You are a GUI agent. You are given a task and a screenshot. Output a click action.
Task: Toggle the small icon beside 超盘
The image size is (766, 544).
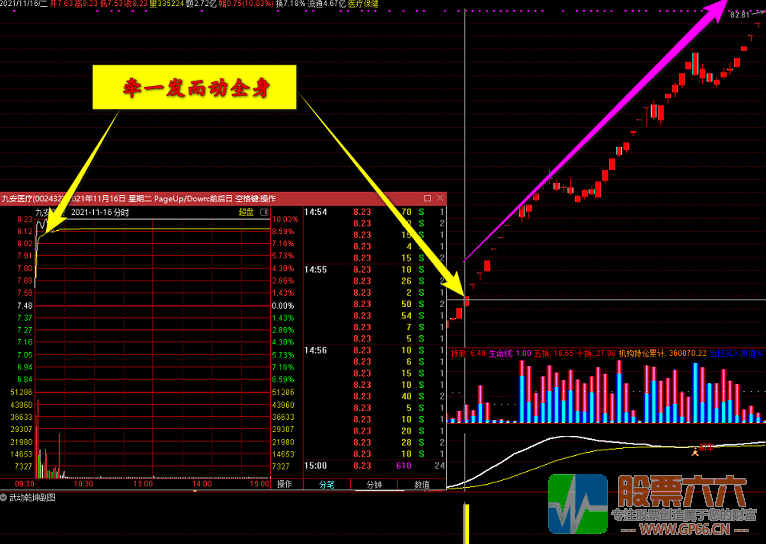[264, 212]
